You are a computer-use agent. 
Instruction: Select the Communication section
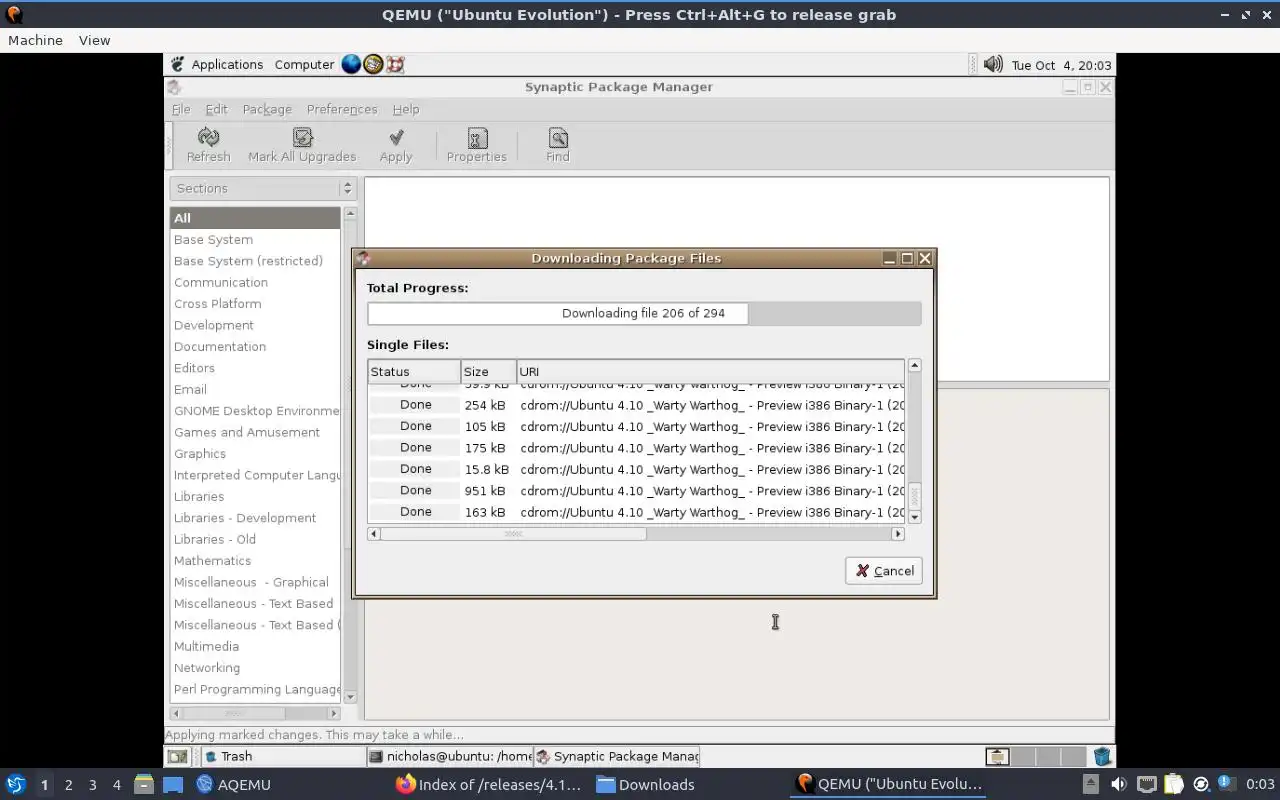coord(255,282)
